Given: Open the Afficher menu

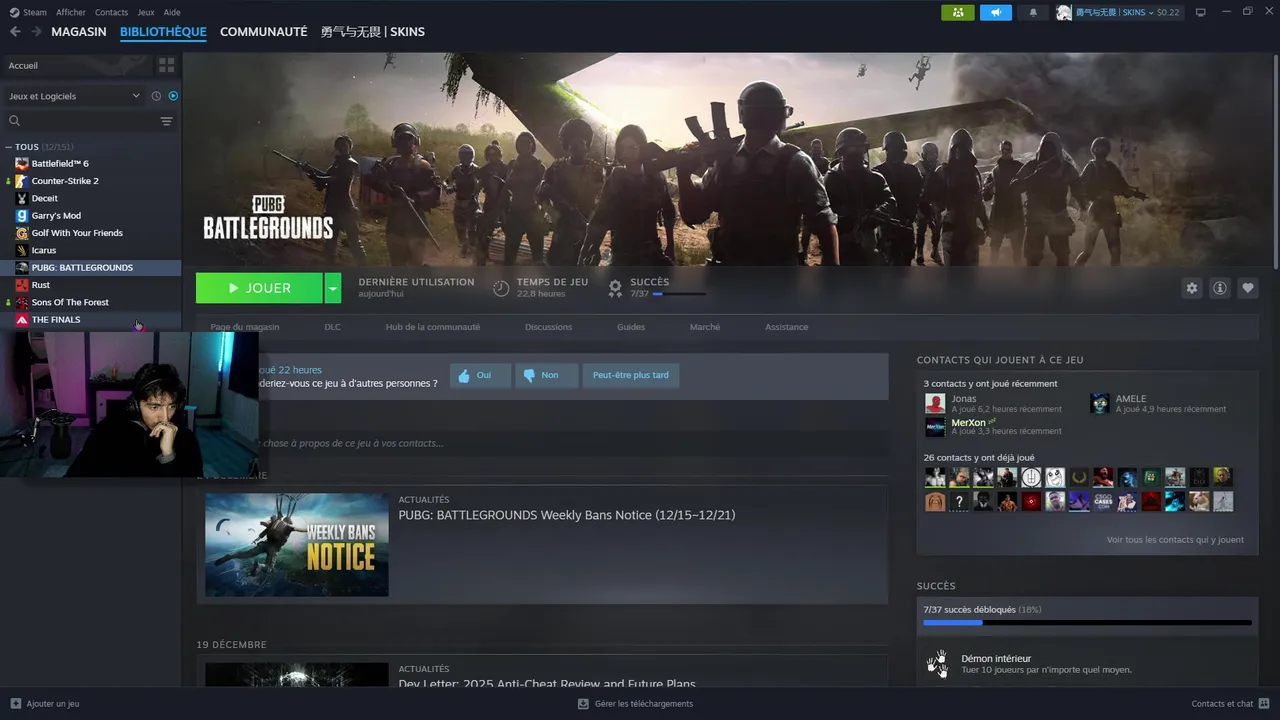Looking at the screenshot, I should [x=71, y=12].
